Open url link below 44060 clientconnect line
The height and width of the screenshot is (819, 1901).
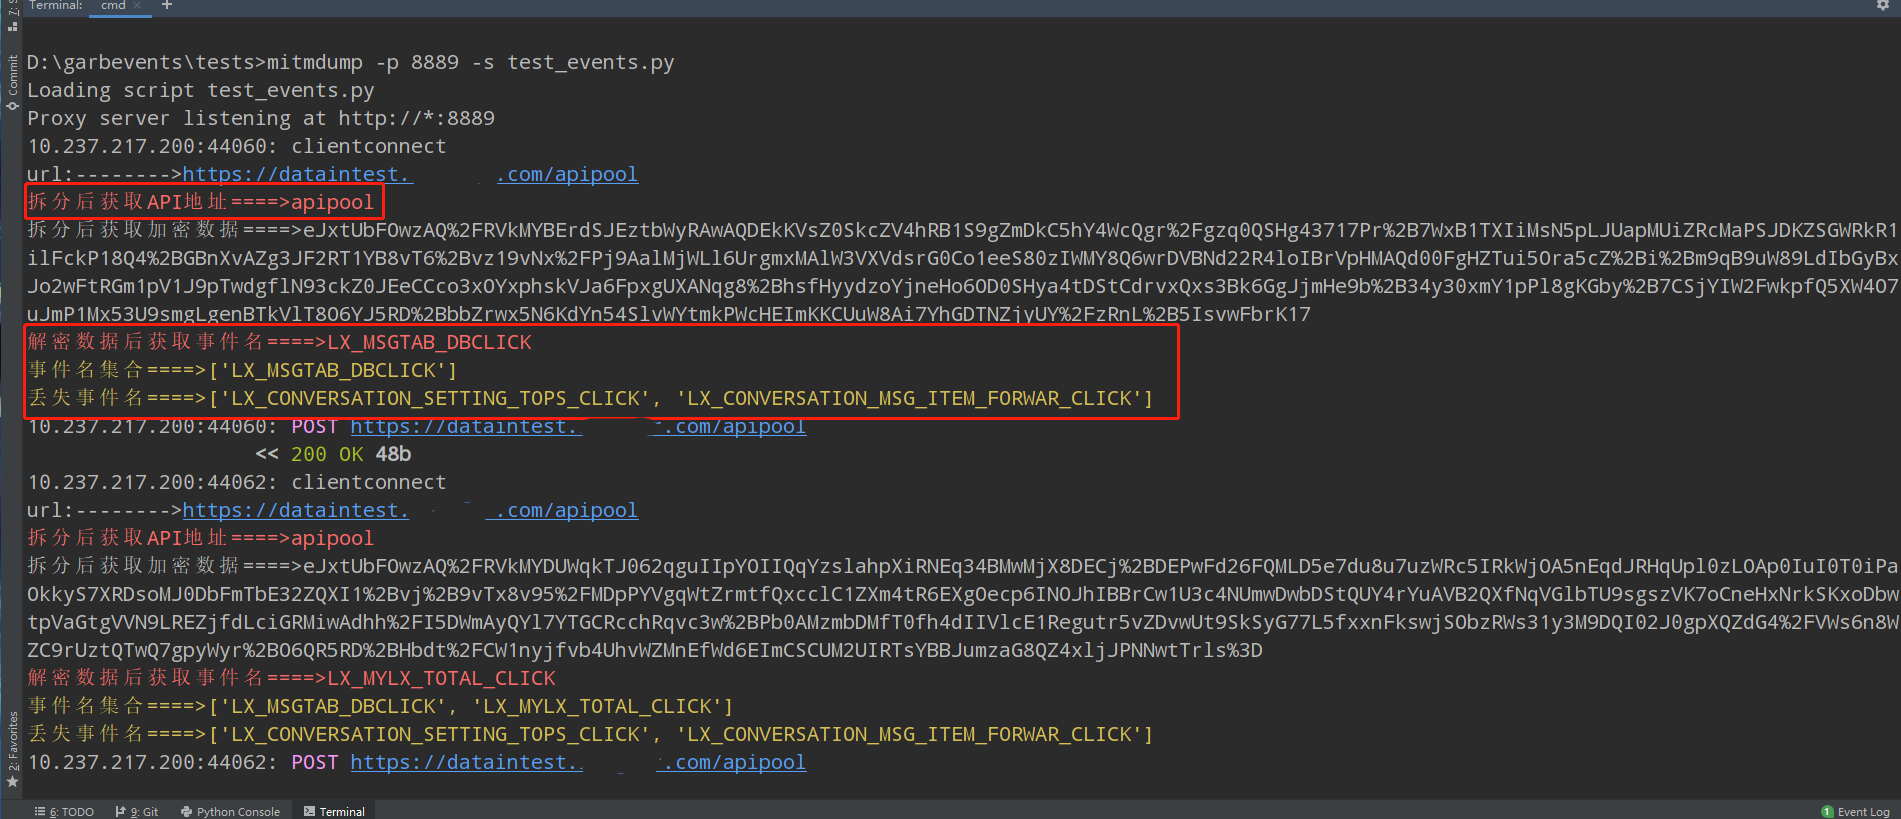pyautogui.click(x=410, y=174)
